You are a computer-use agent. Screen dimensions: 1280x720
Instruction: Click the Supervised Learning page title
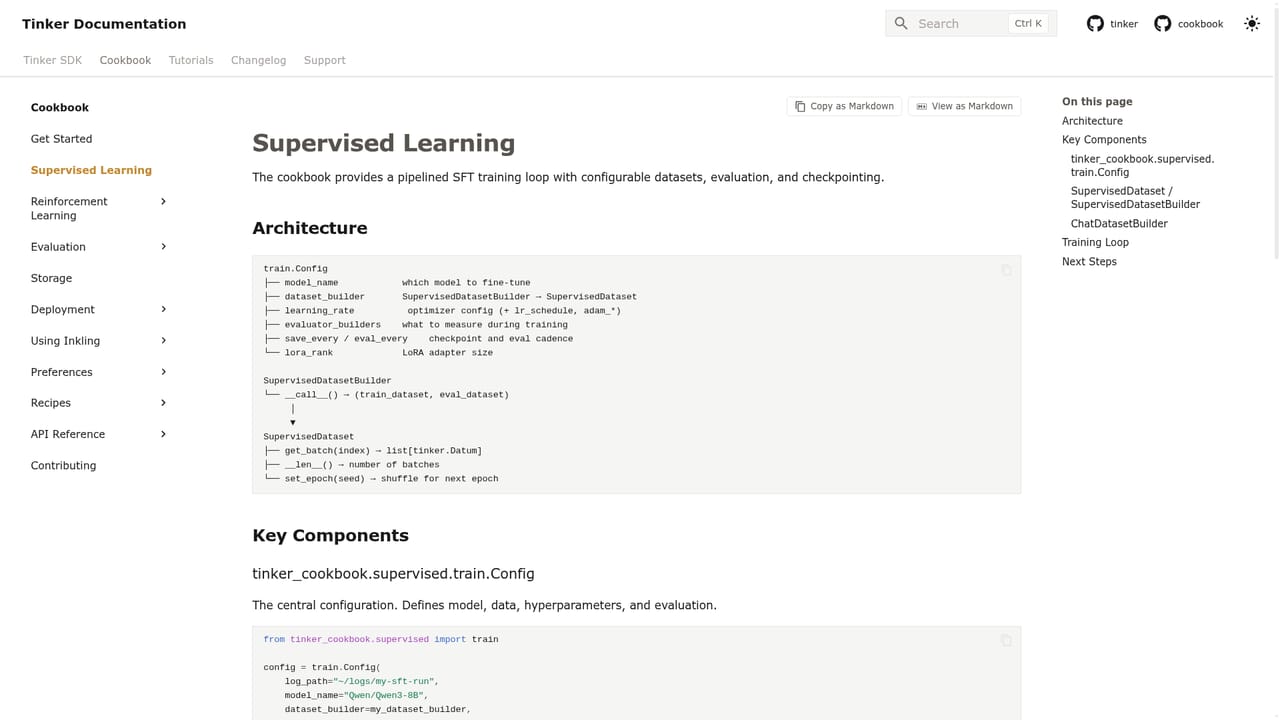tap(383, 143)
